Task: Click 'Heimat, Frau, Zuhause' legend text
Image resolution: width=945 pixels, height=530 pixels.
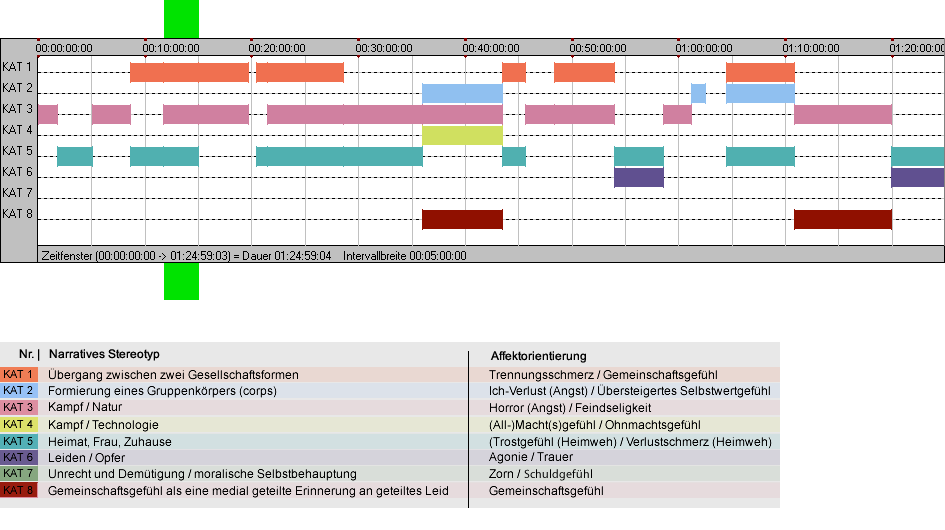Action: [x=110, y=441]
